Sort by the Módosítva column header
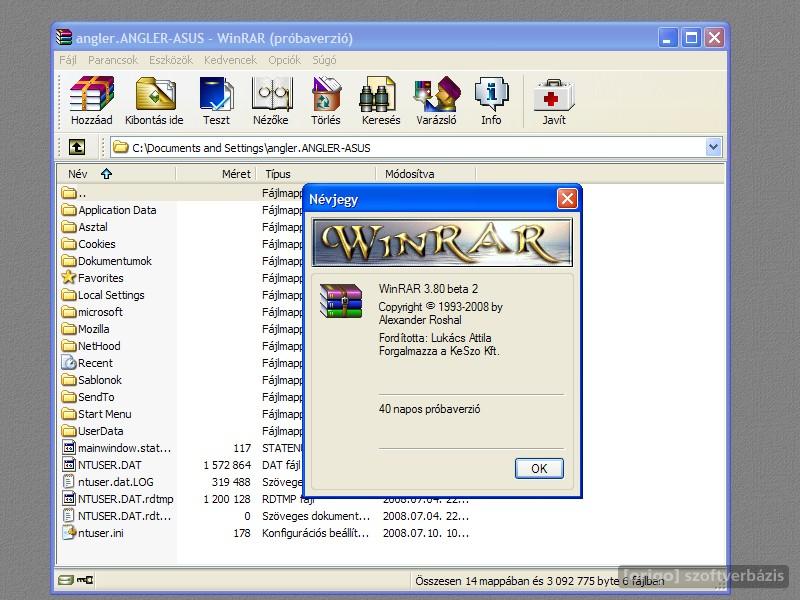The height and width of the screenshot is (600, 800). [426, 174]
